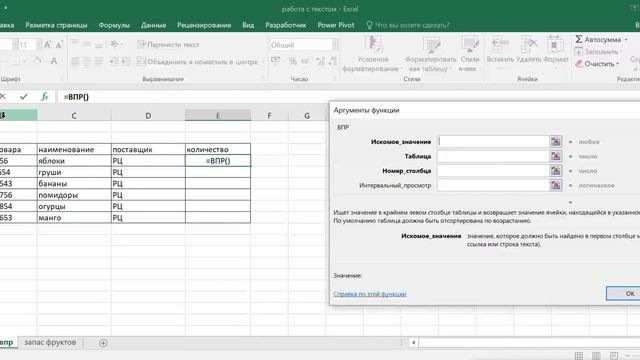Click the increase indent icon

point(126,62)
